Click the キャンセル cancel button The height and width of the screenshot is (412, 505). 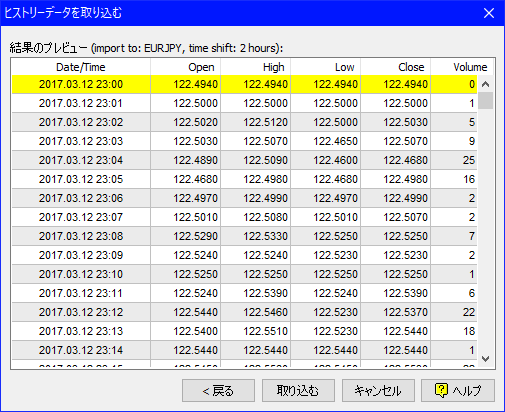coord(378,390)
